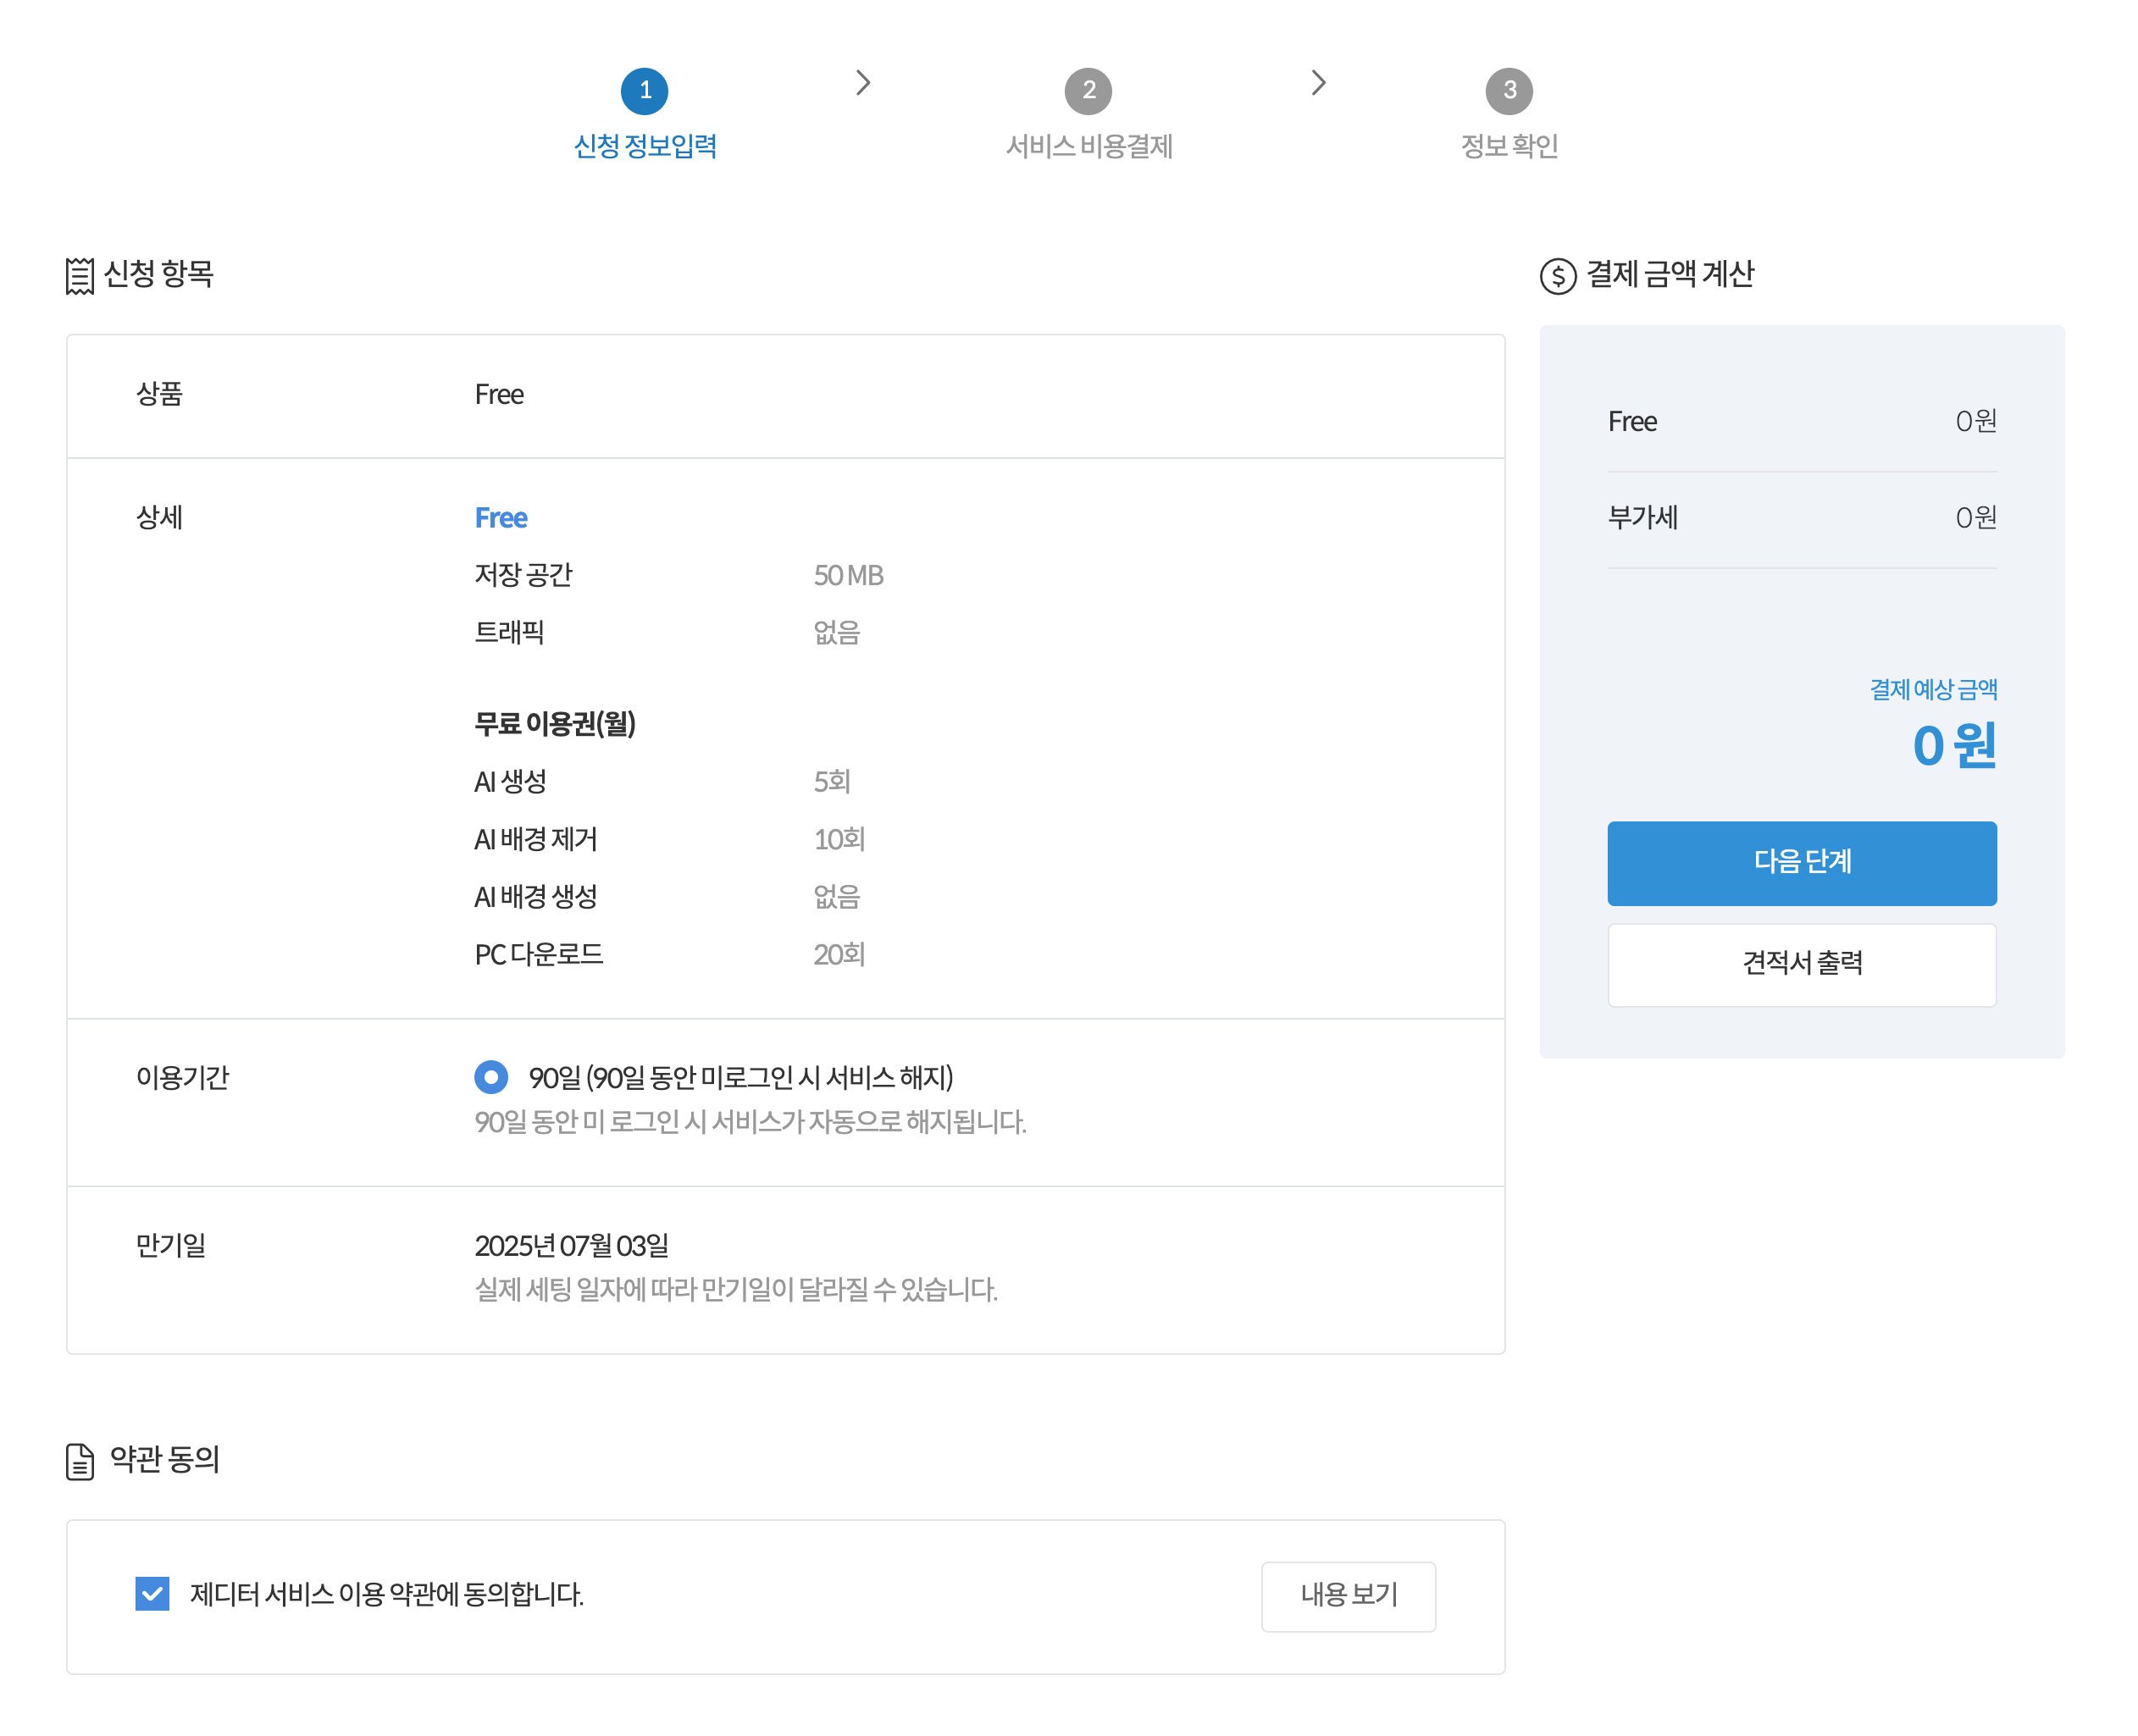The image size is (2138, 1736).
Task: Click the gray step 2 circle
Action: click(1088, 91)
